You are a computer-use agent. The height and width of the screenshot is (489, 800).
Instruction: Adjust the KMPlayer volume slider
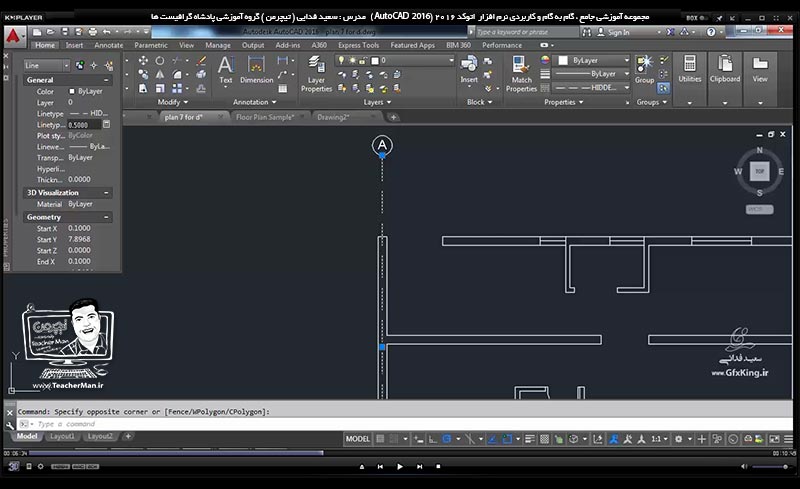pos(770,467)
